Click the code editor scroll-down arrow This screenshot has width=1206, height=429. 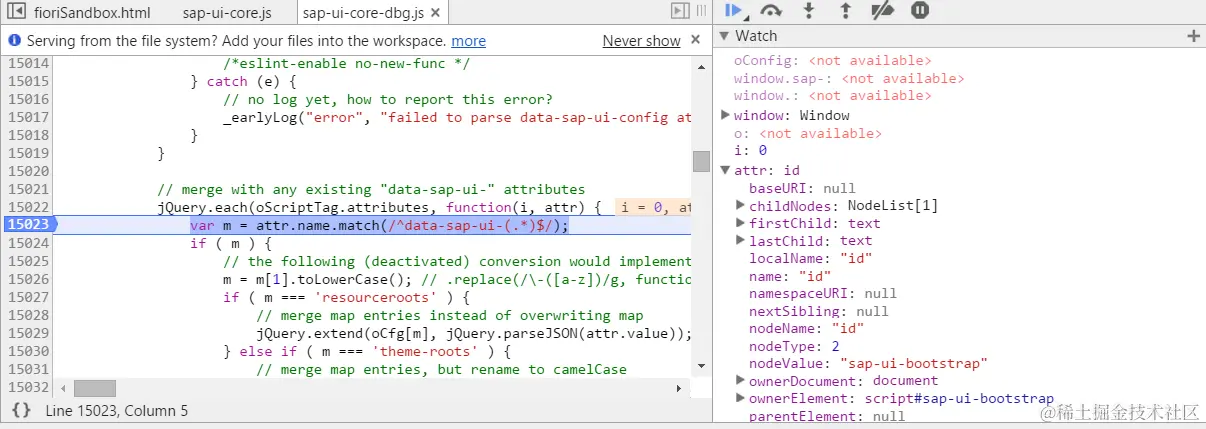(701, 366)
